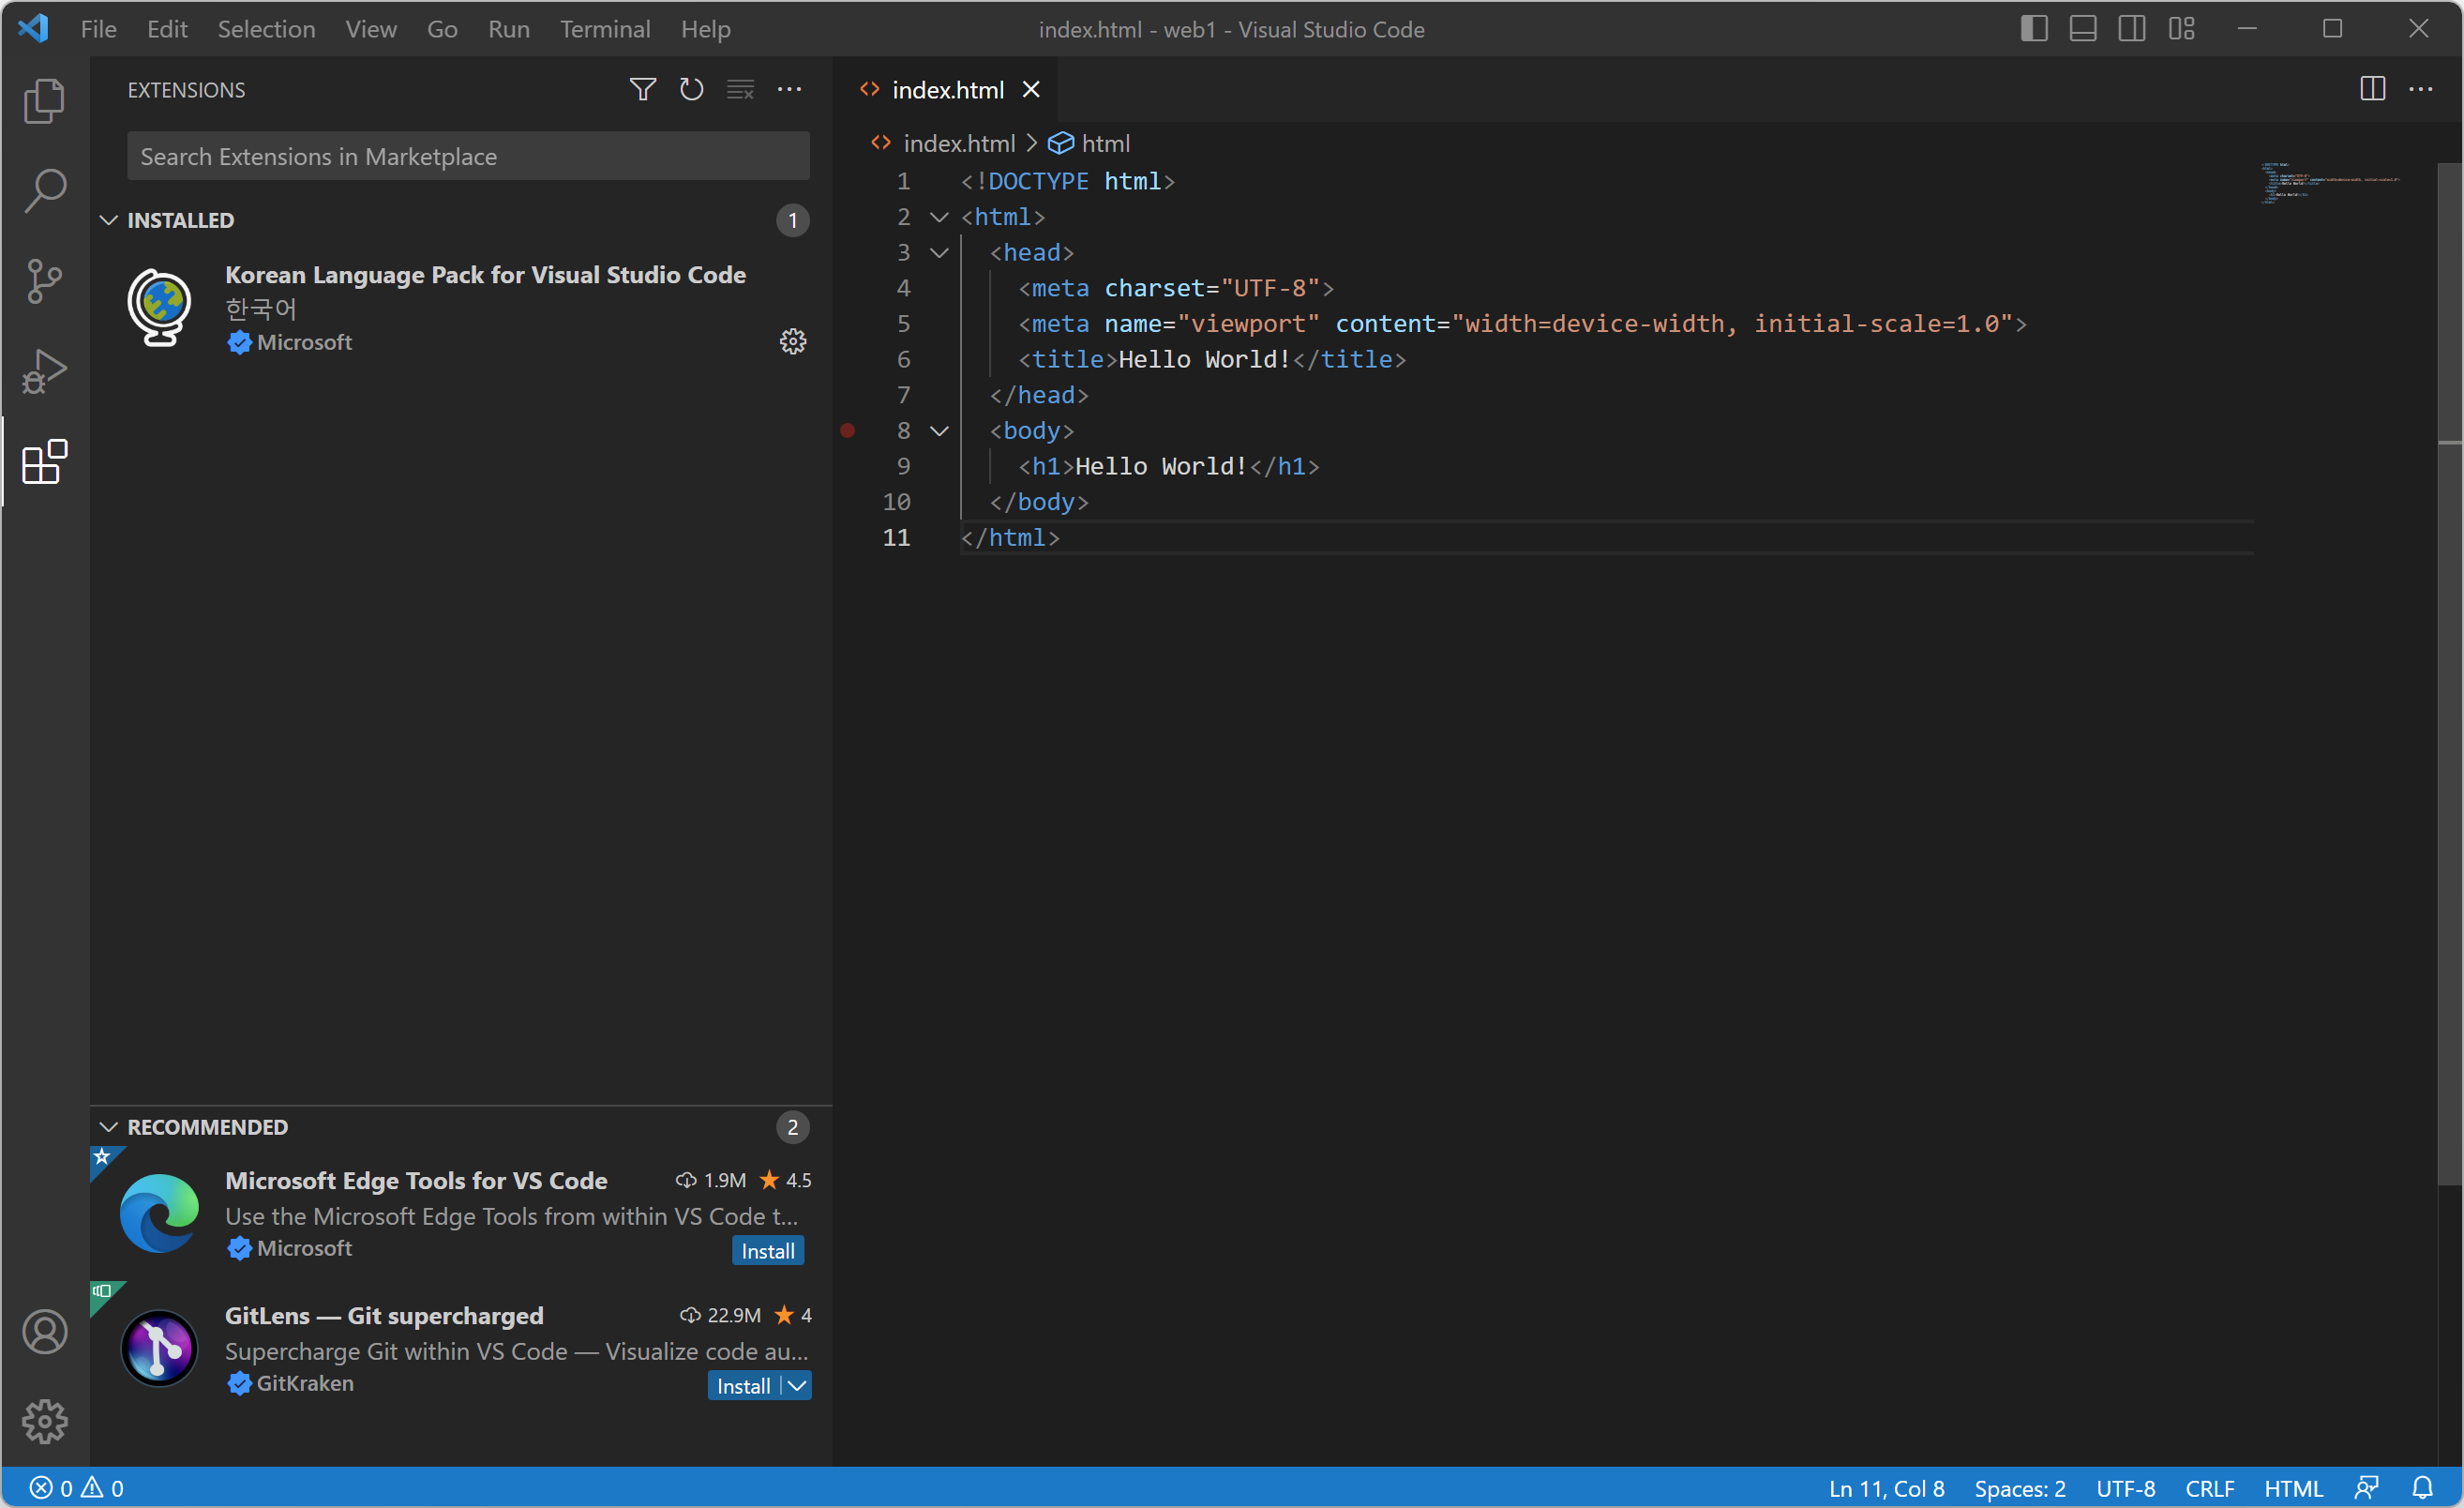Open the Run and Debug view

44,371
